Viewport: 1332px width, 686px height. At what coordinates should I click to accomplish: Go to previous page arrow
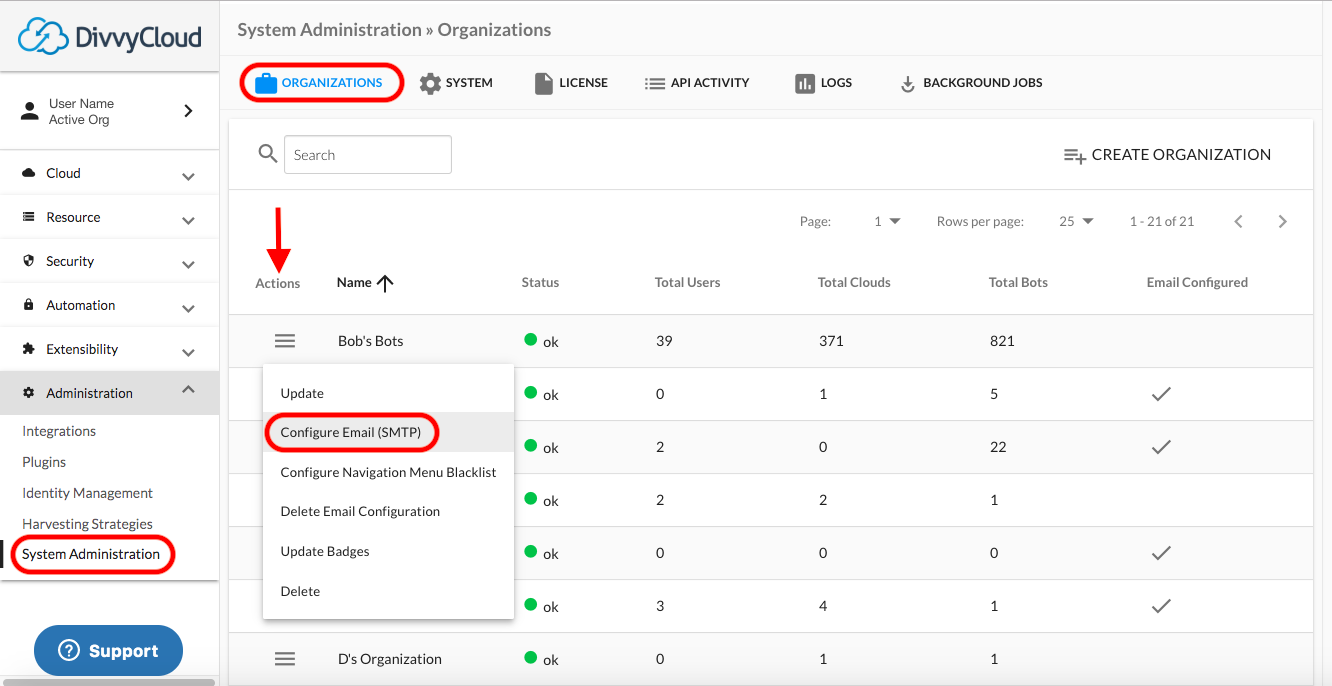(1238, 221)
